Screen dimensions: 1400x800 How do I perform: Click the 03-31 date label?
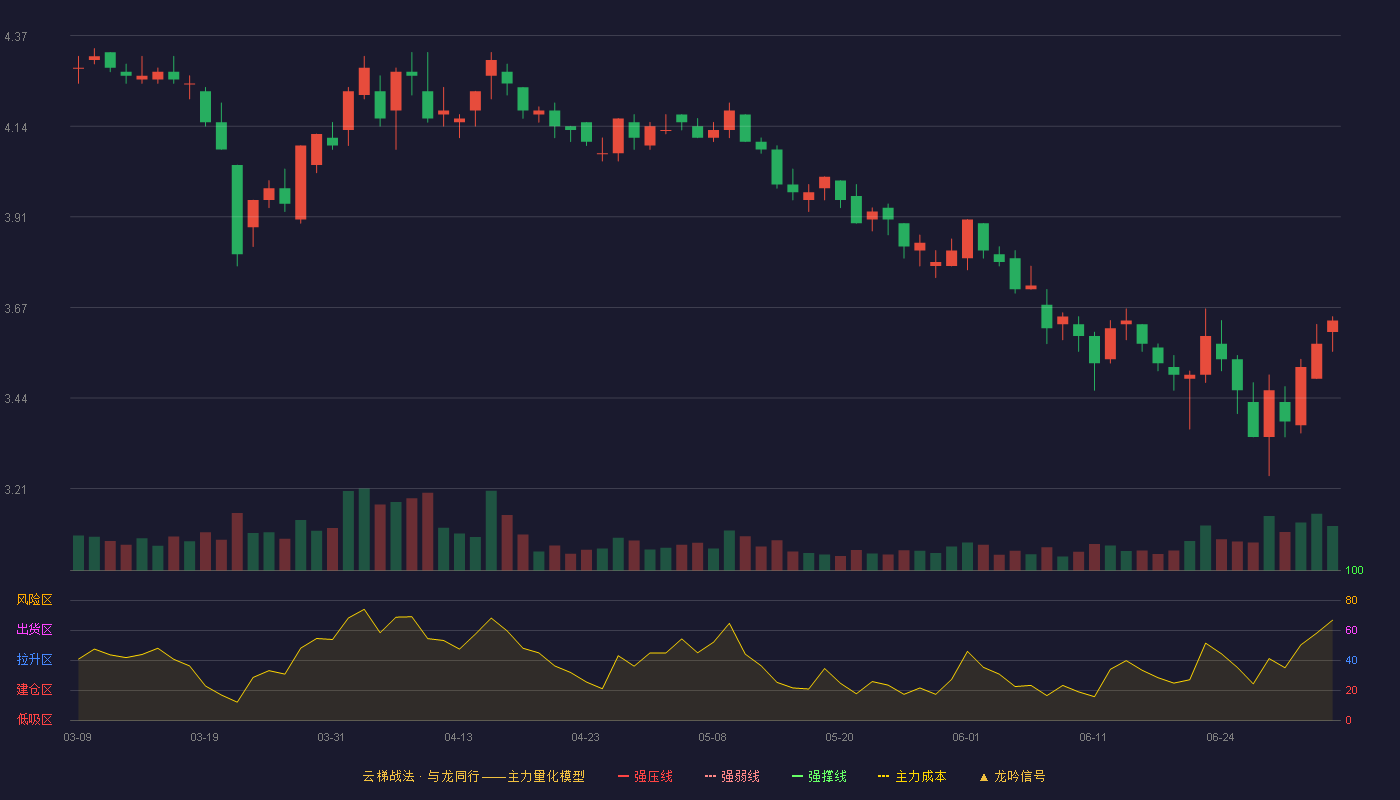point(331,738)
